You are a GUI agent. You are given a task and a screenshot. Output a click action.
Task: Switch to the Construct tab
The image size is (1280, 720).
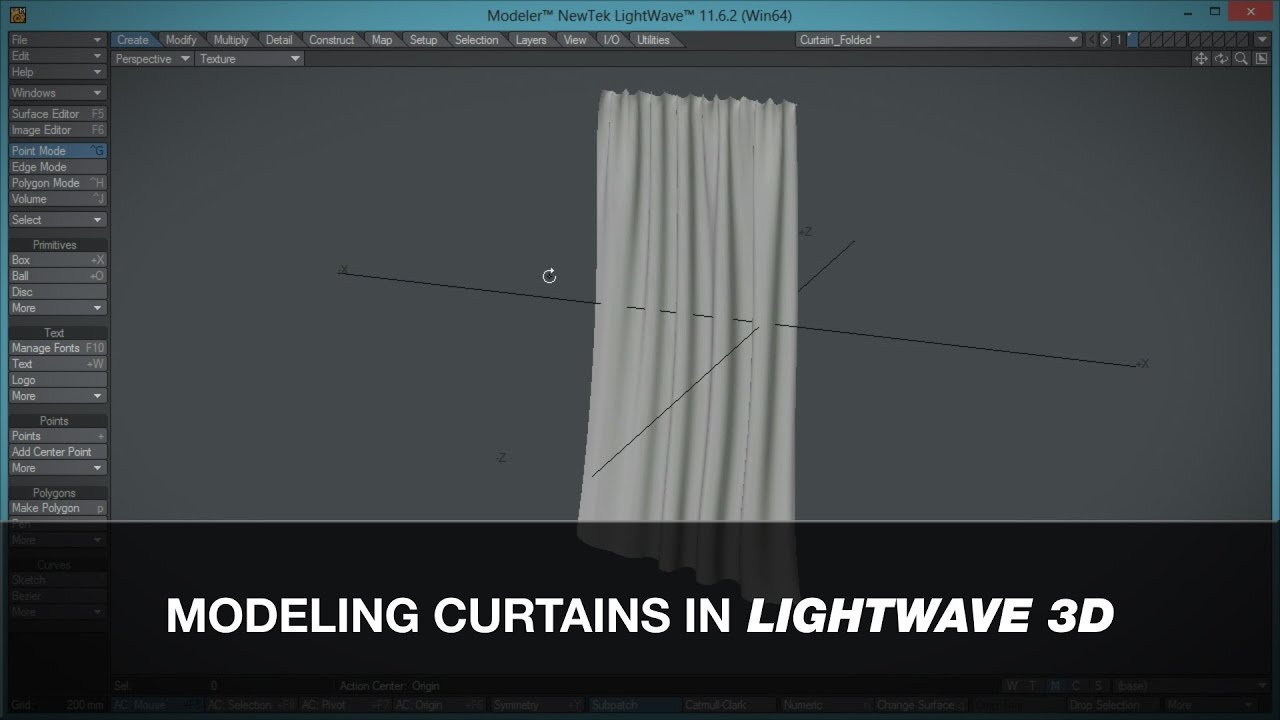tap(331, 40)
